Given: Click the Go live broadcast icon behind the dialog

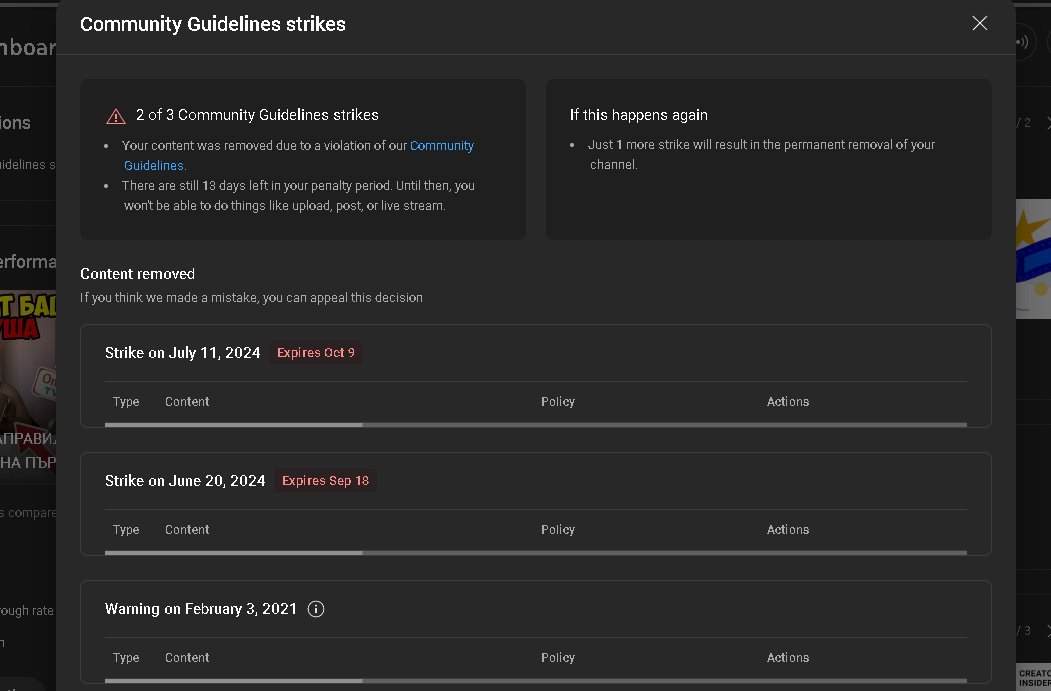Looking at the screenshot, I should point(1024,42).
